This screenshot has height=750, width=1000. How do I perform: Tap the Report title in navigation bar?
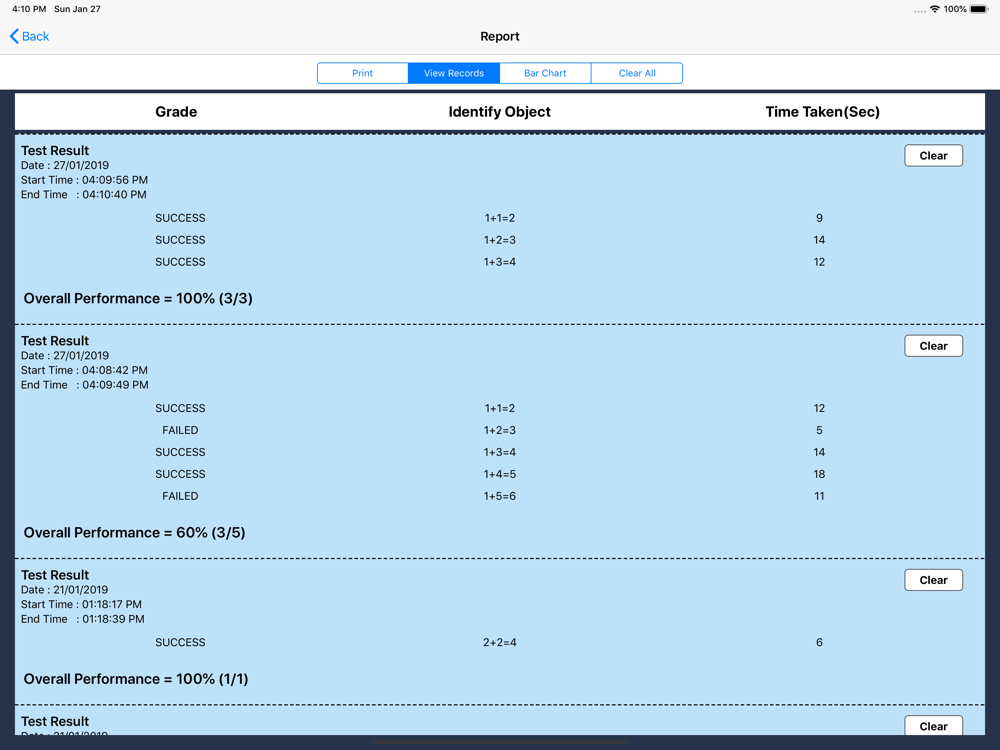coord(499,36)
